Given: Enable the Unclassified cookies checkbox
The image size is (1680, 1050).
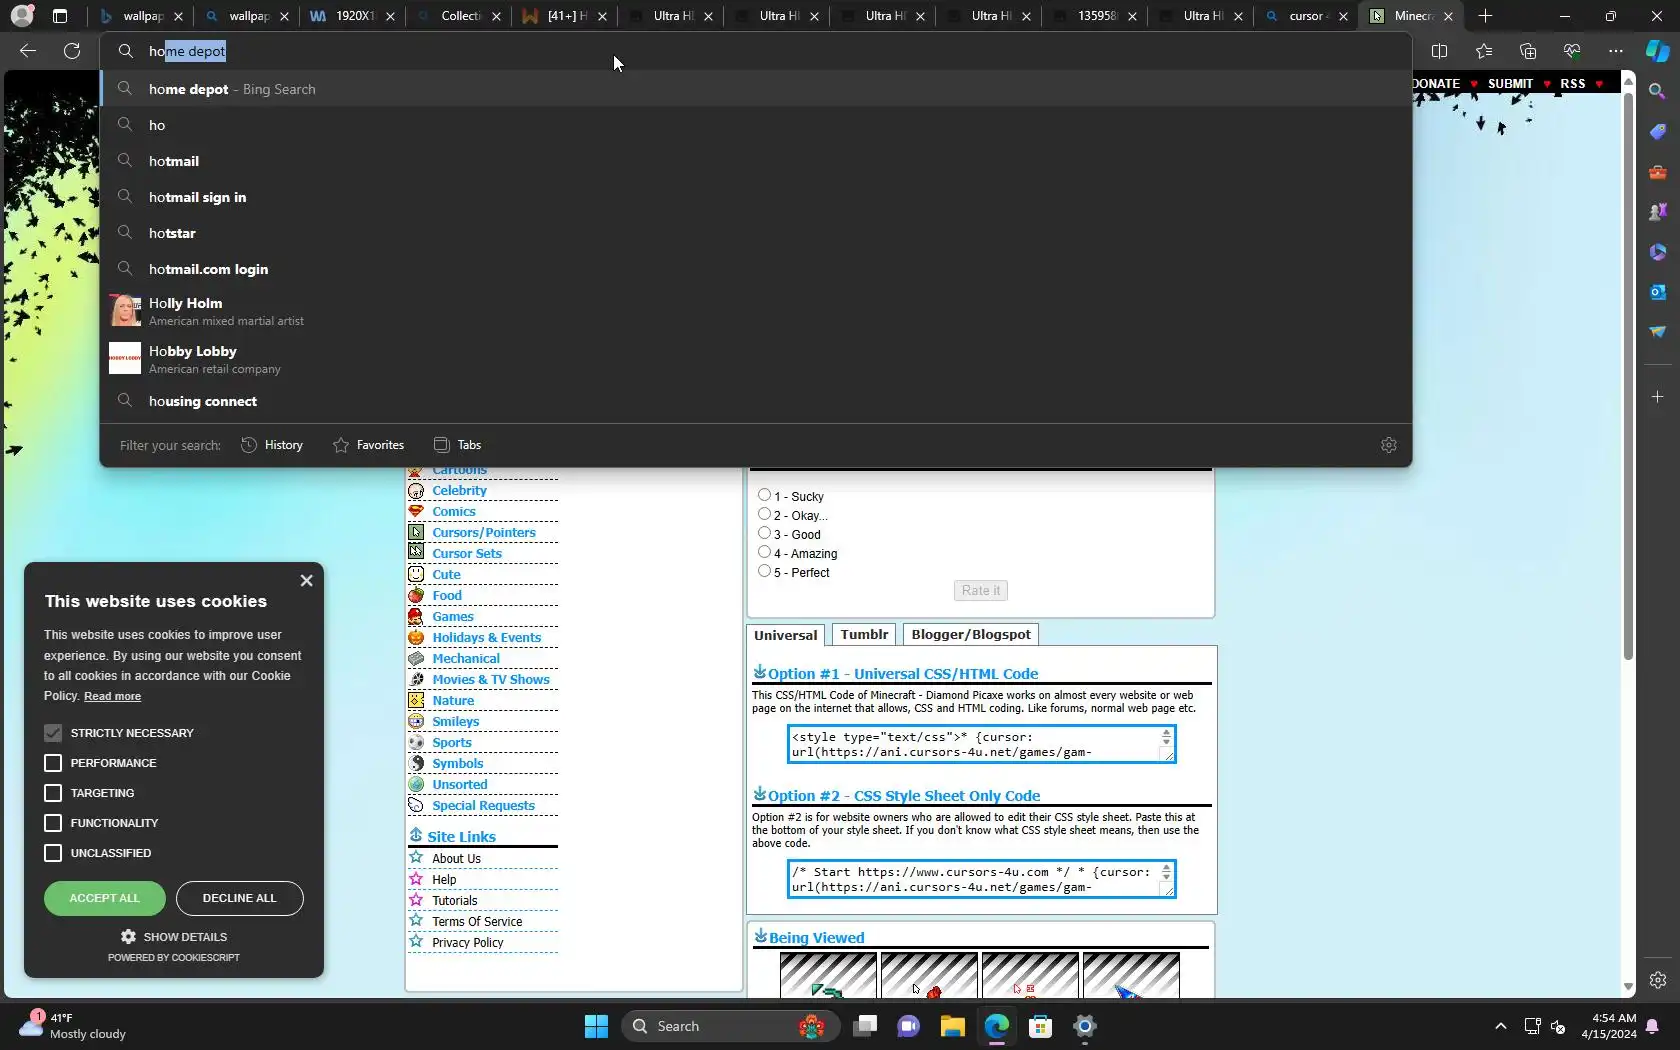Looking at the screenshot, I should (x=53, y=853).
